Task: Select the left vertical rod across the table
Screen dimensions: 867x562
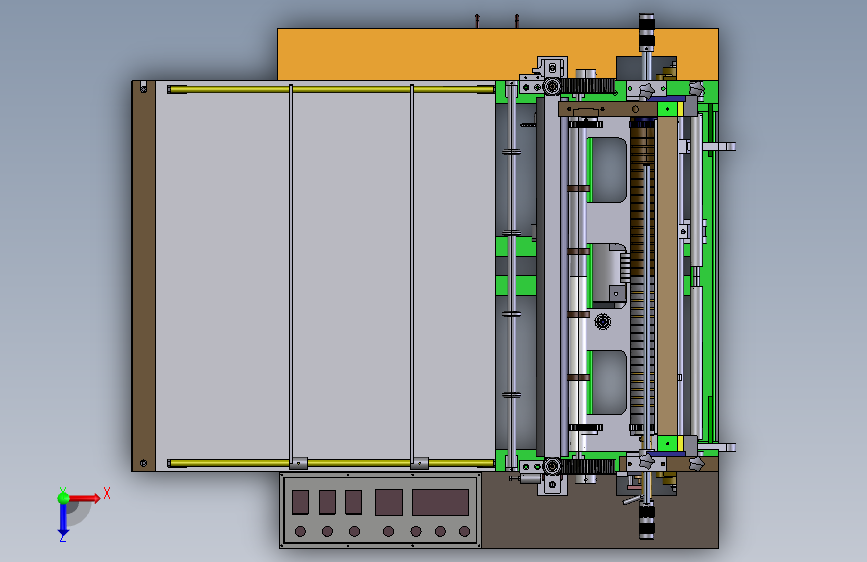Action: (291, 273)
